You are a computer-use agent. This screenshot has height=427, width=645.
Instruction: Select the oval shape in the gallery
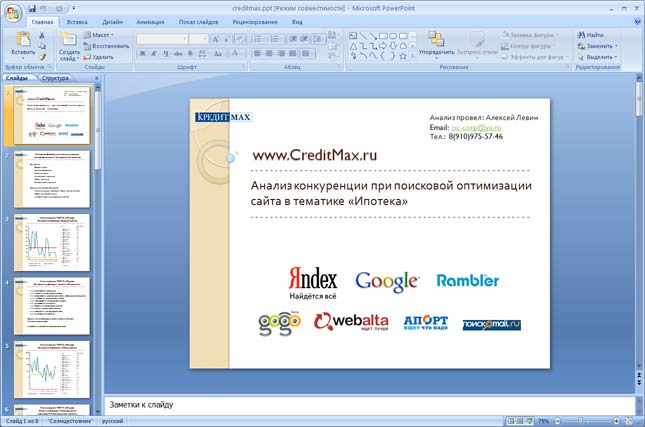coord(393,36)
